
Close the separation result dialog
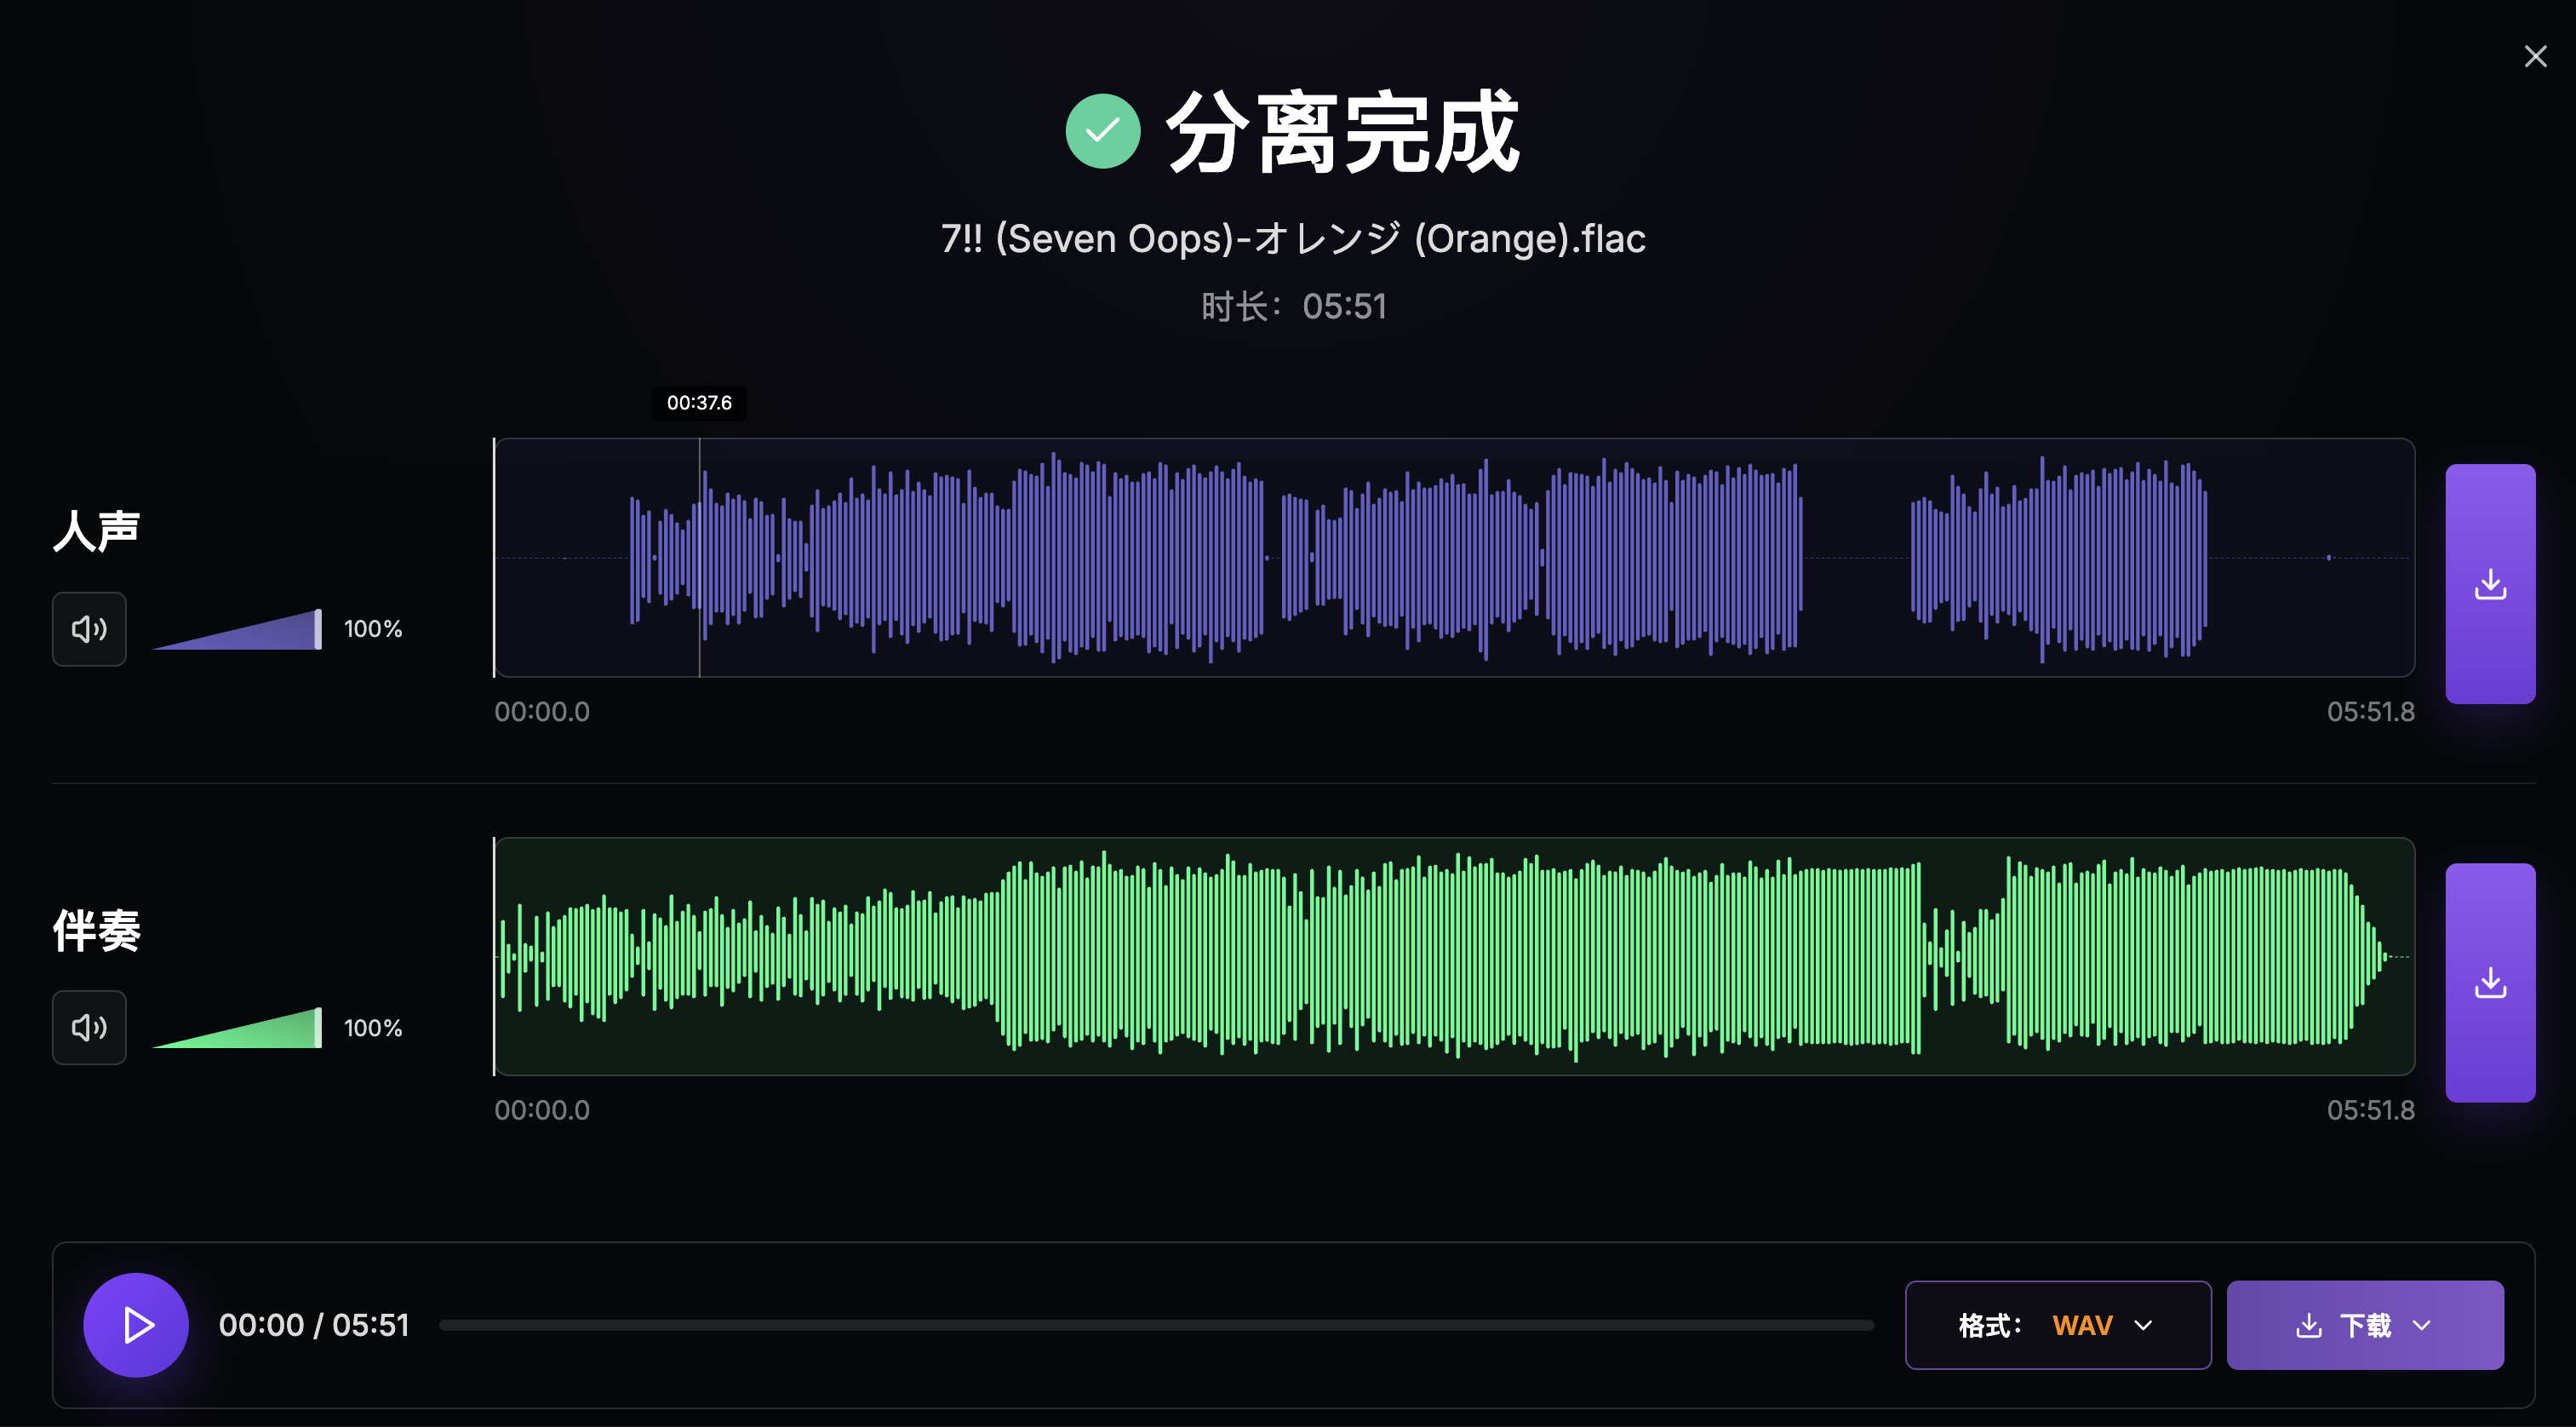[x=2535, y=56]
